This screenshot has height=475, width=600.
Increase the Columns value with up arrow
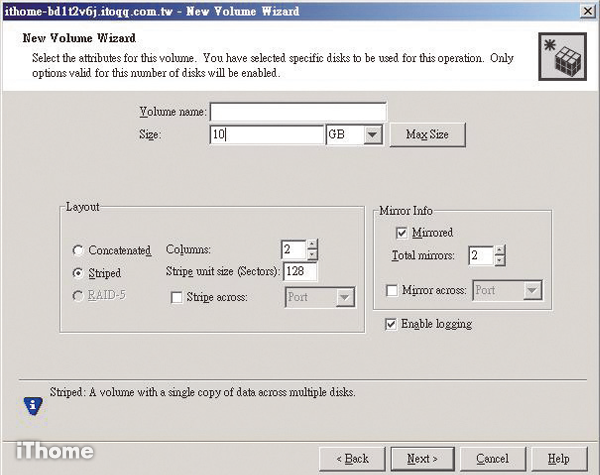click(x=313, y=244)
